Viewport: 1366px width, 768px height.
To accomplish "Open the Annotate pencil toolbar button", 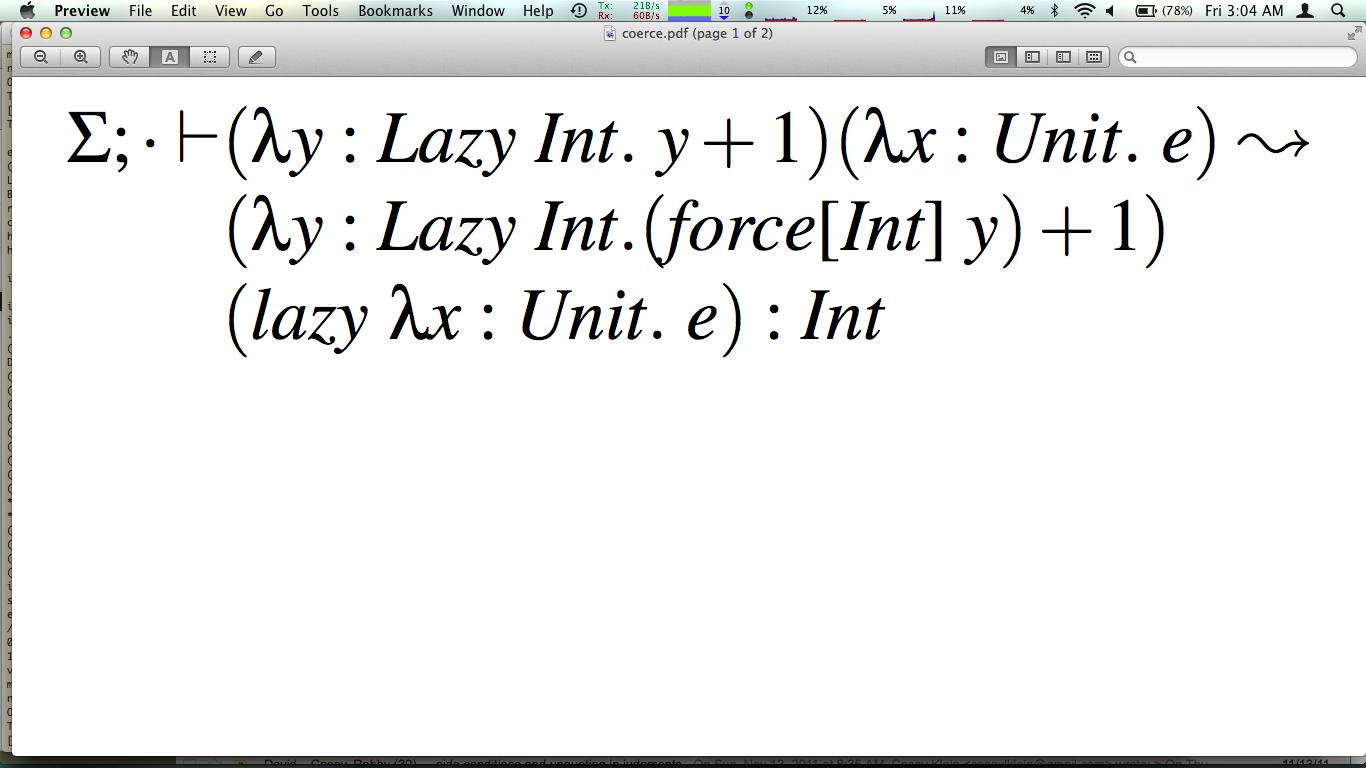I will click(x=256, y=57).
